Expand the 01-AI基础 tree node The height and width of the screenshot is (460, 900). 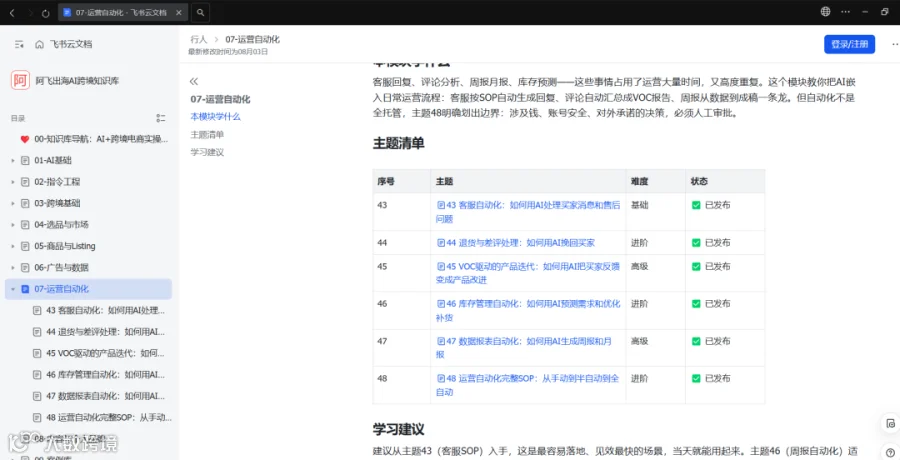[x=13, y=160]
